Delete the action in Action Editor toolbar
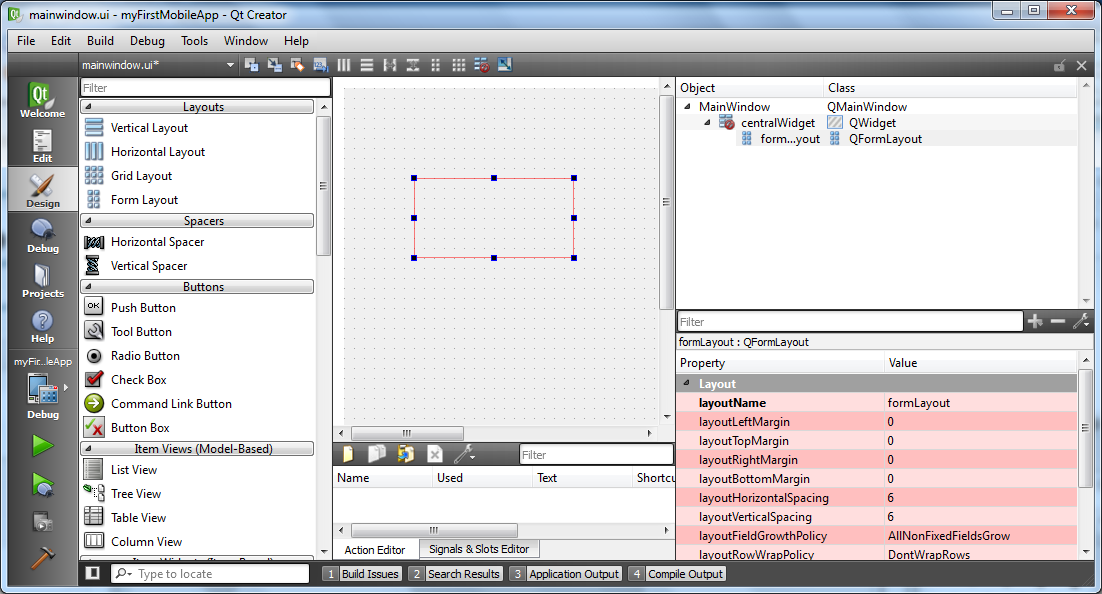The width and height of the screenshot is (1102, 594). click(x=435, y=454)
